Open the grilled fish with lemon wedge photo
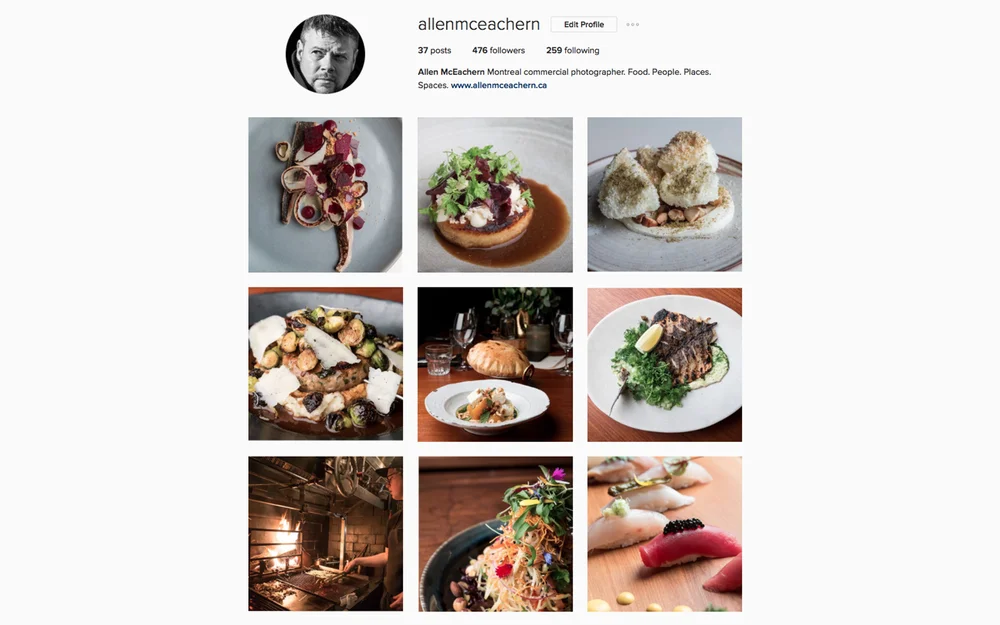 tap(665, 364)
